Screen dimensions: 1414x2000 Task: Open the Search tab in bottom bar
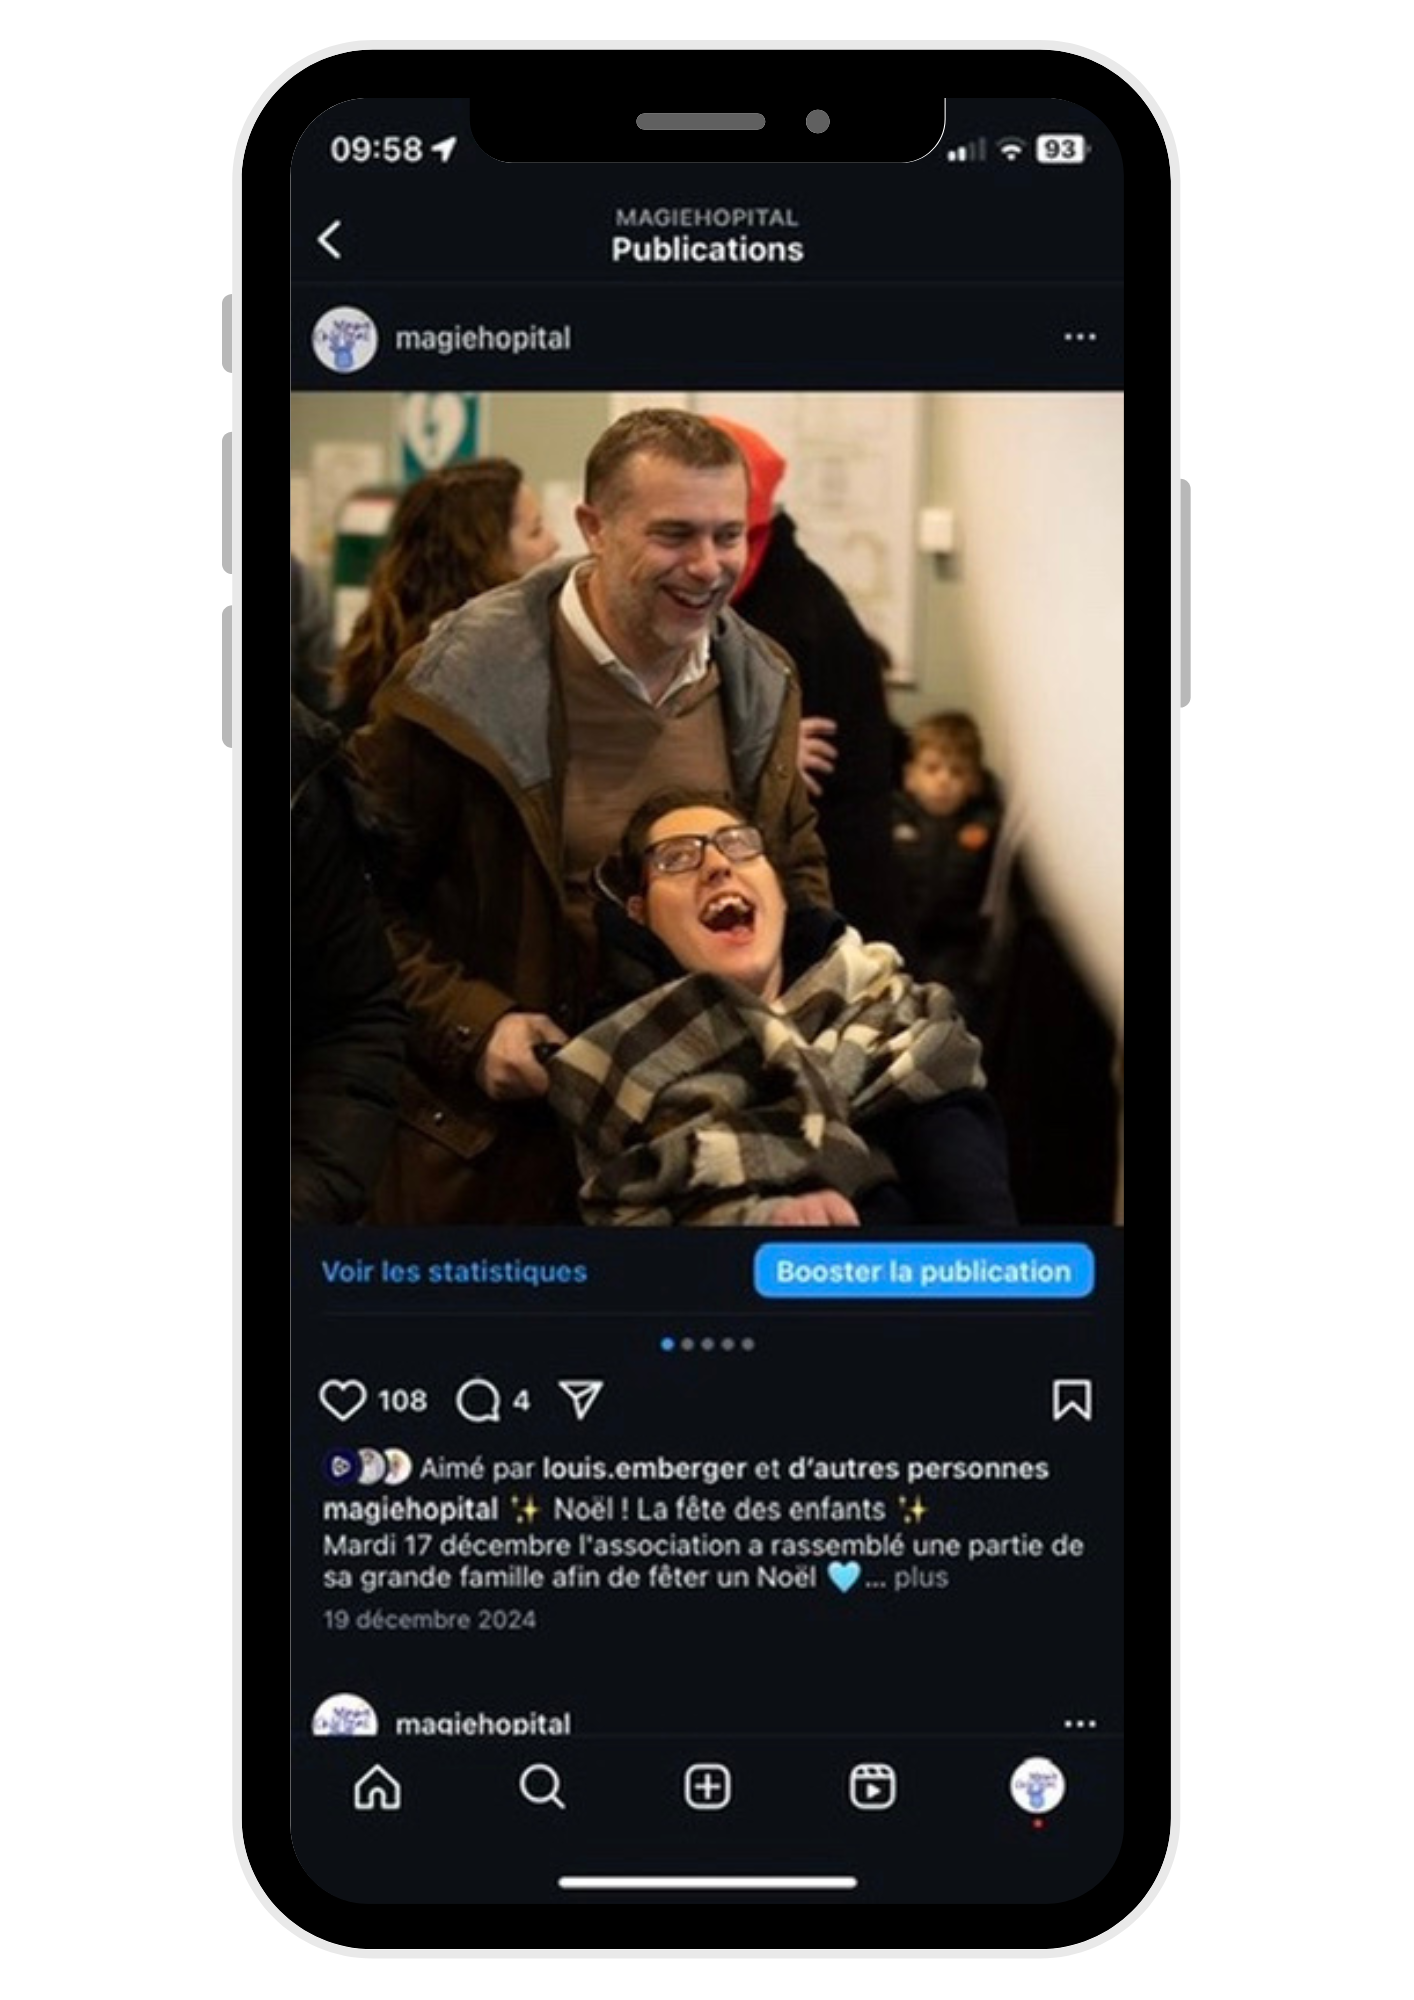tap(542, 1787)
